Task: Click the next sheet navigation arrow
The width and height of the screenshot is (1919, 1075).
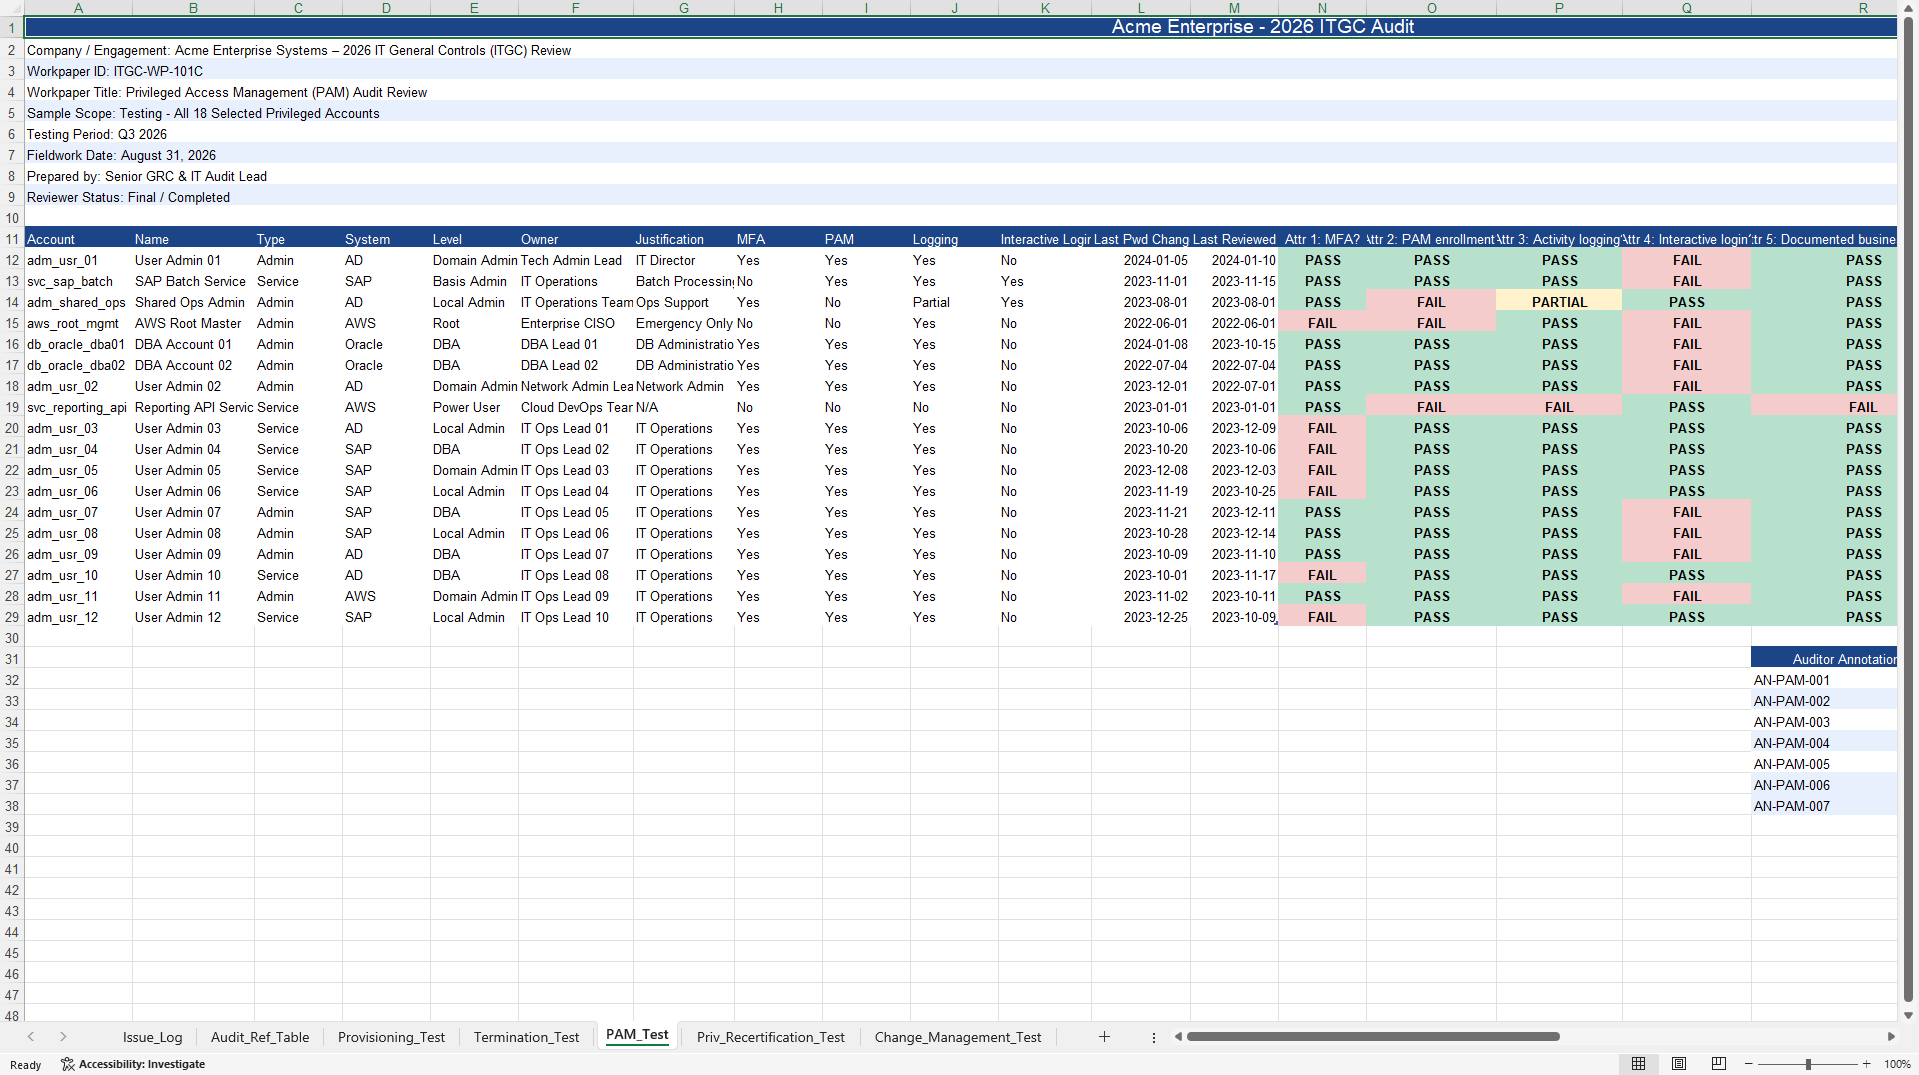Action: (x=63, y=1037)
